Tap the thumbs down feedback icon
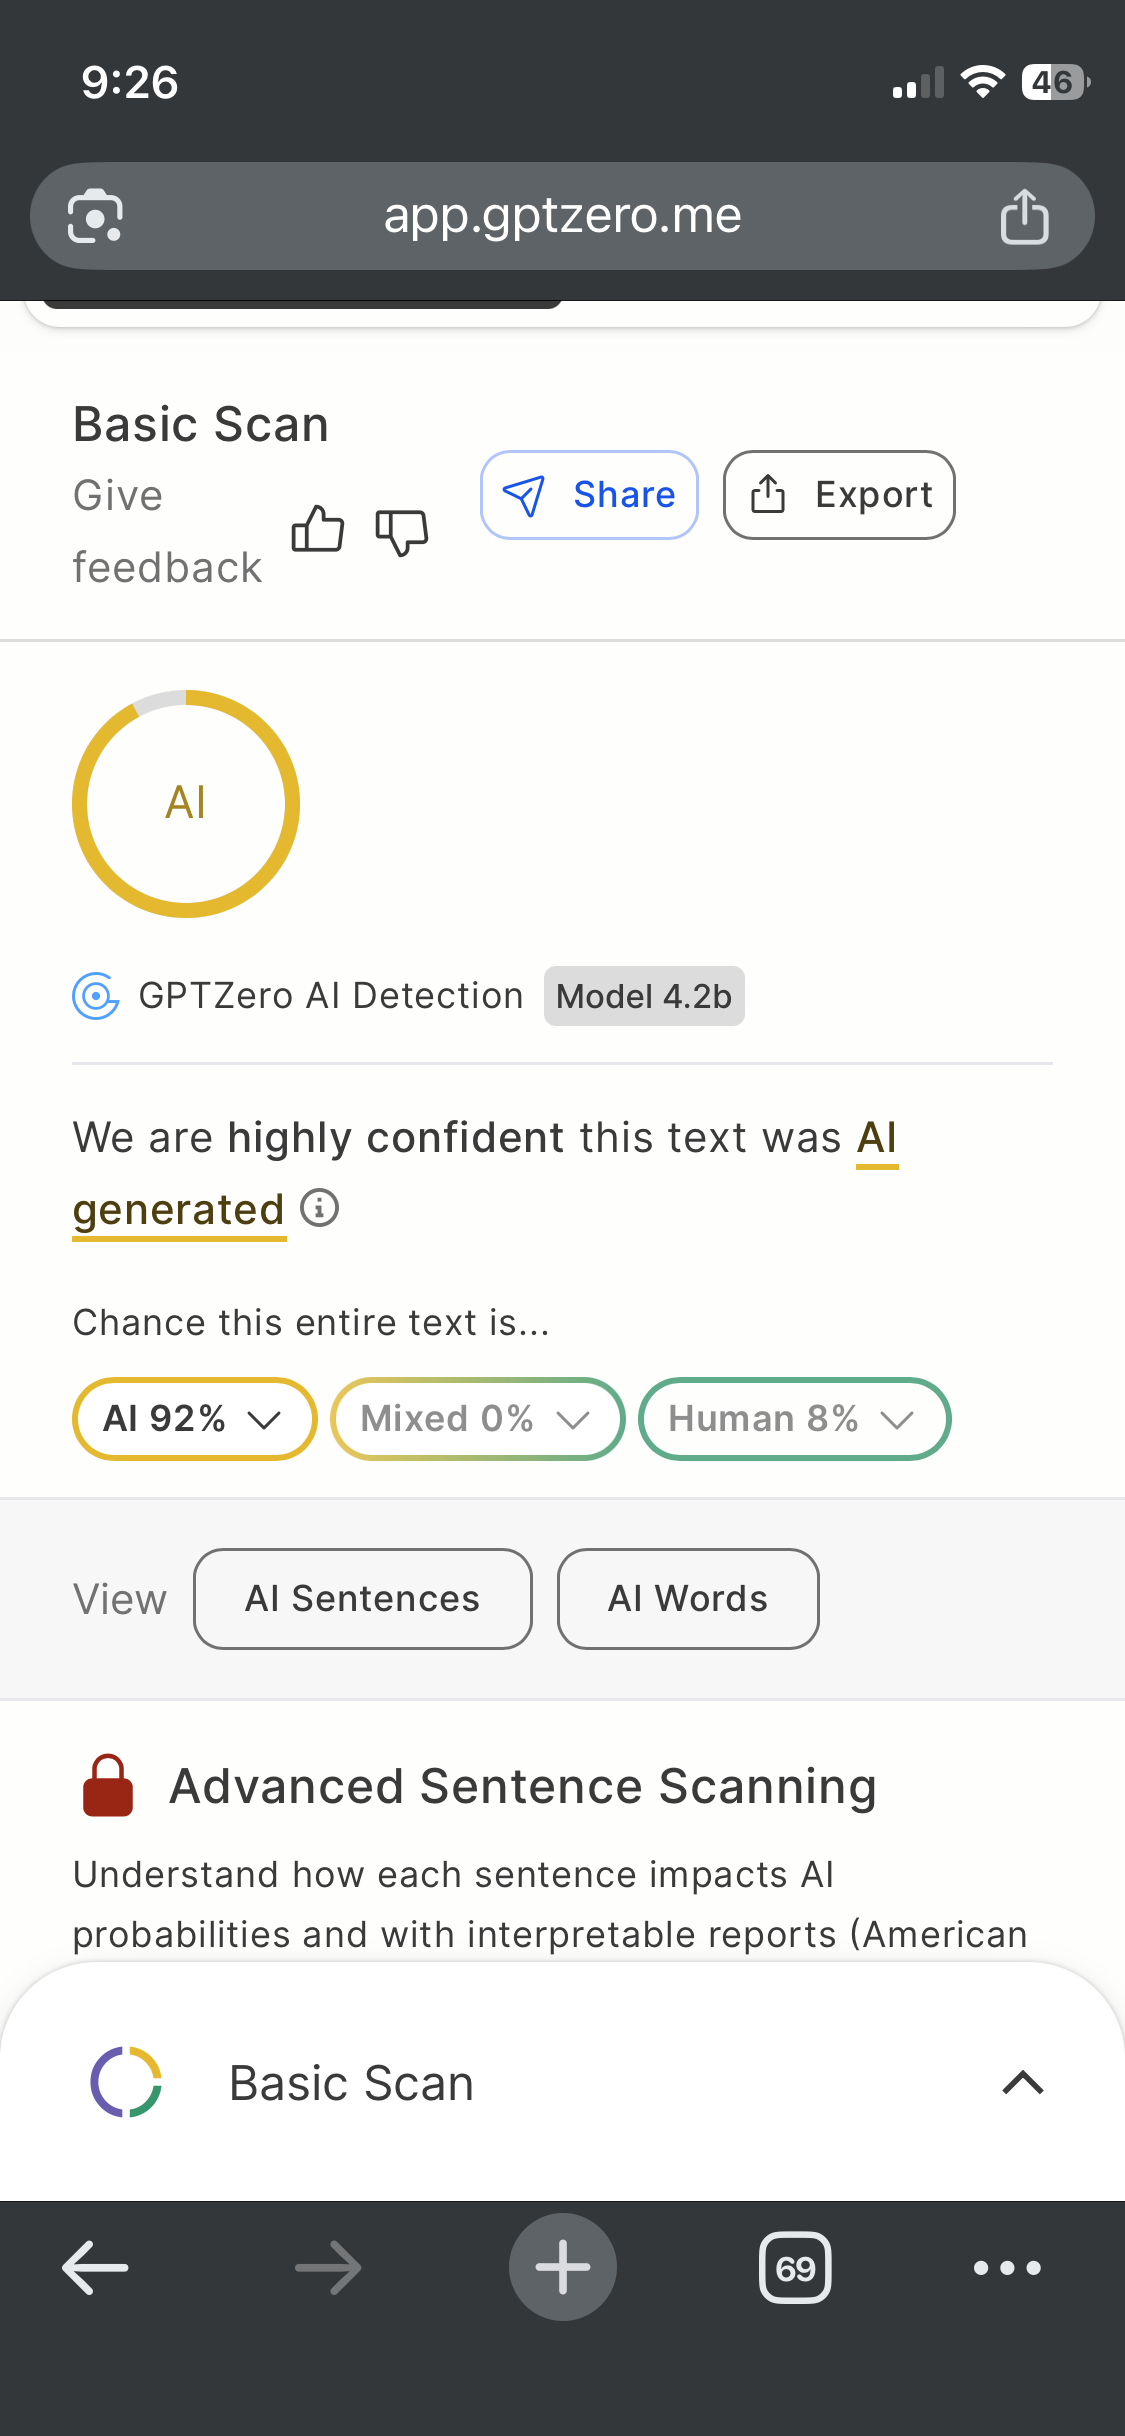This screenshot has height=2436, width=1125. (x=401, y=531)
